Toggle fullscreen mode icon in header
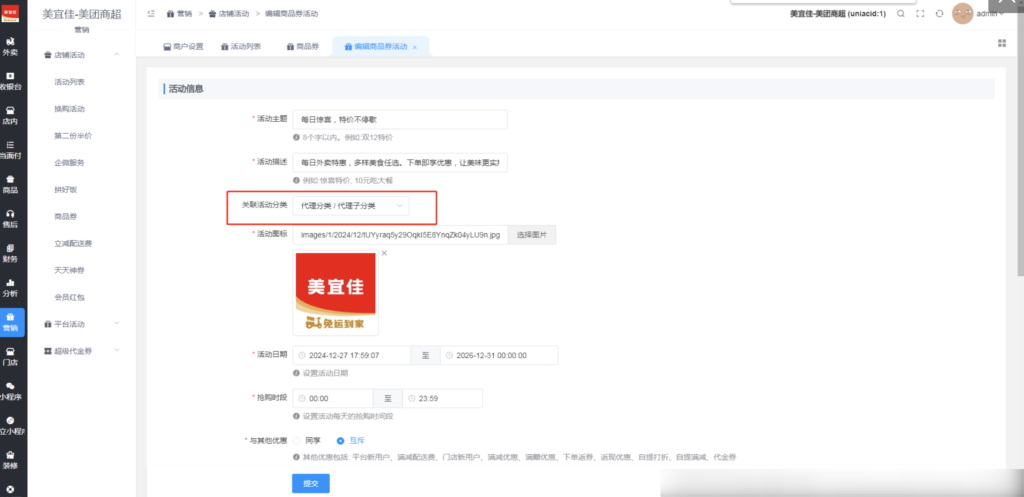Screen dimensions: 1024x497 (920, 14)
